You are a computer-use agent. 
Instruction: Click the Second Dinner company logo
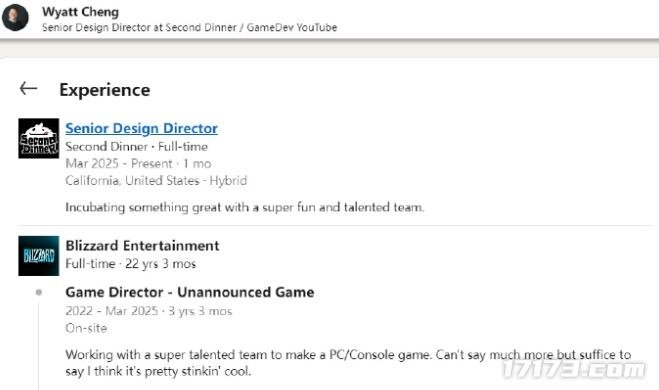pos(39,138)
